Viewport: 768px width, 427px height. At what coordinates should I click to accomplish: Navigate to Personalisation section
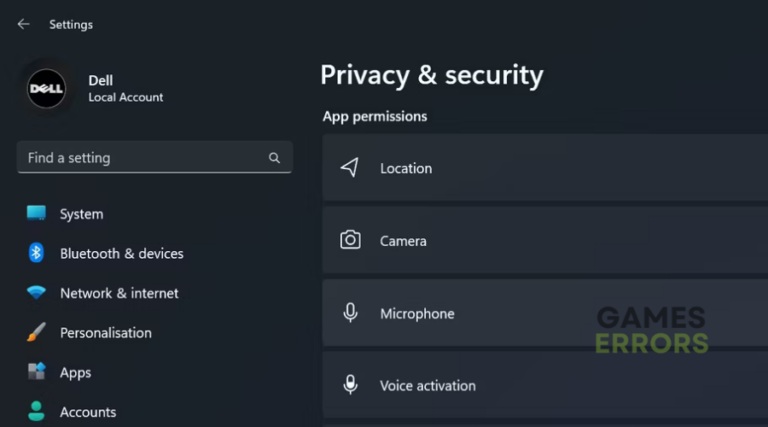106,333
